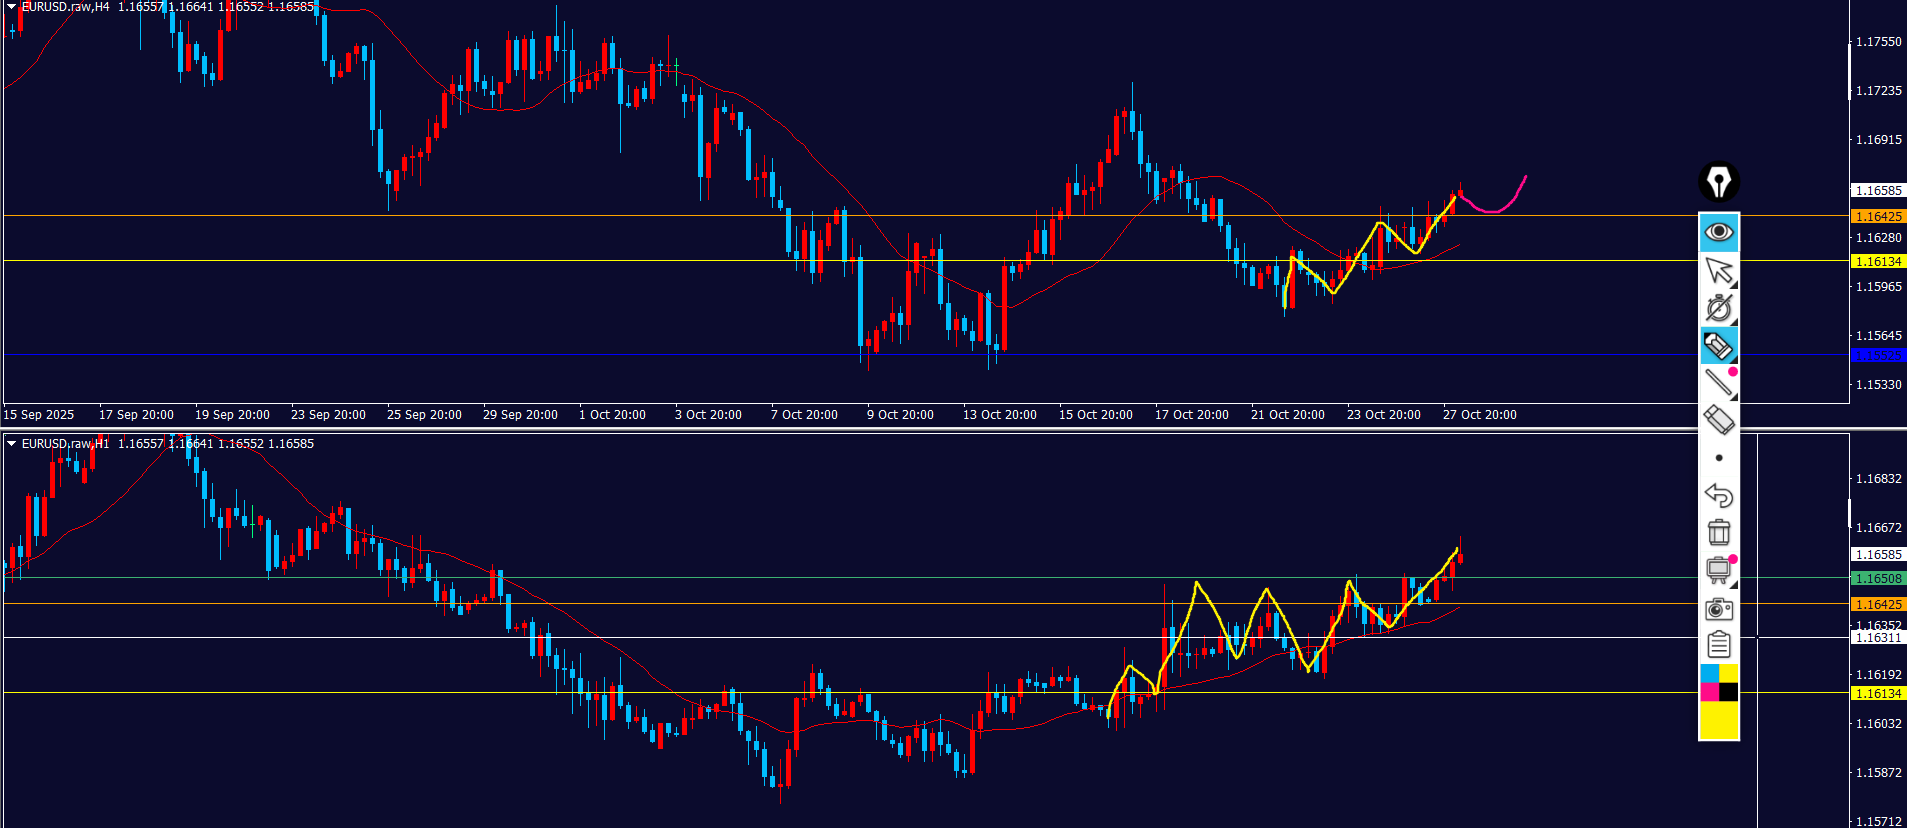Clear all drawings with the trash icon
1907x828 pixels.
click(1718, 532)
